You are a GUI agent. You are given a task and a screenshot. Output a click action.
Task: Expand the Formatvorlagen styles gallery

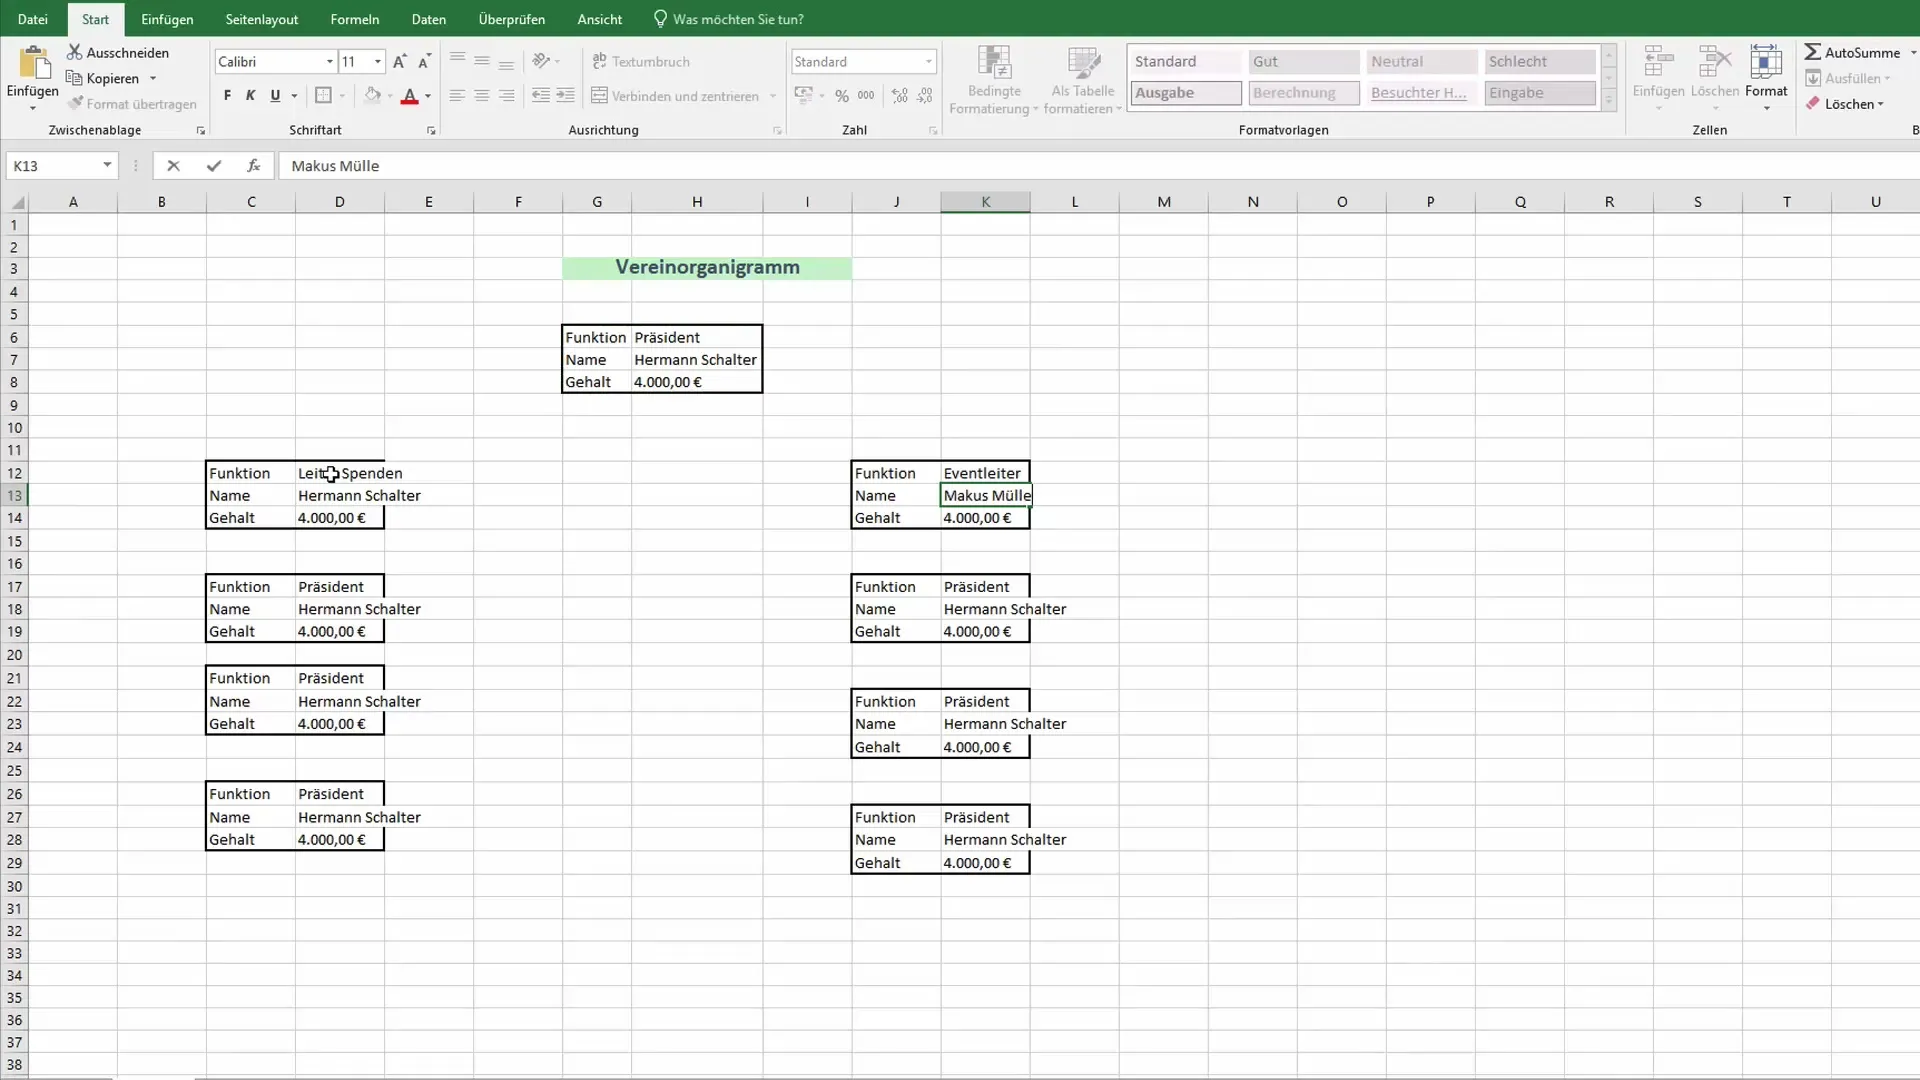[1609, 99]
